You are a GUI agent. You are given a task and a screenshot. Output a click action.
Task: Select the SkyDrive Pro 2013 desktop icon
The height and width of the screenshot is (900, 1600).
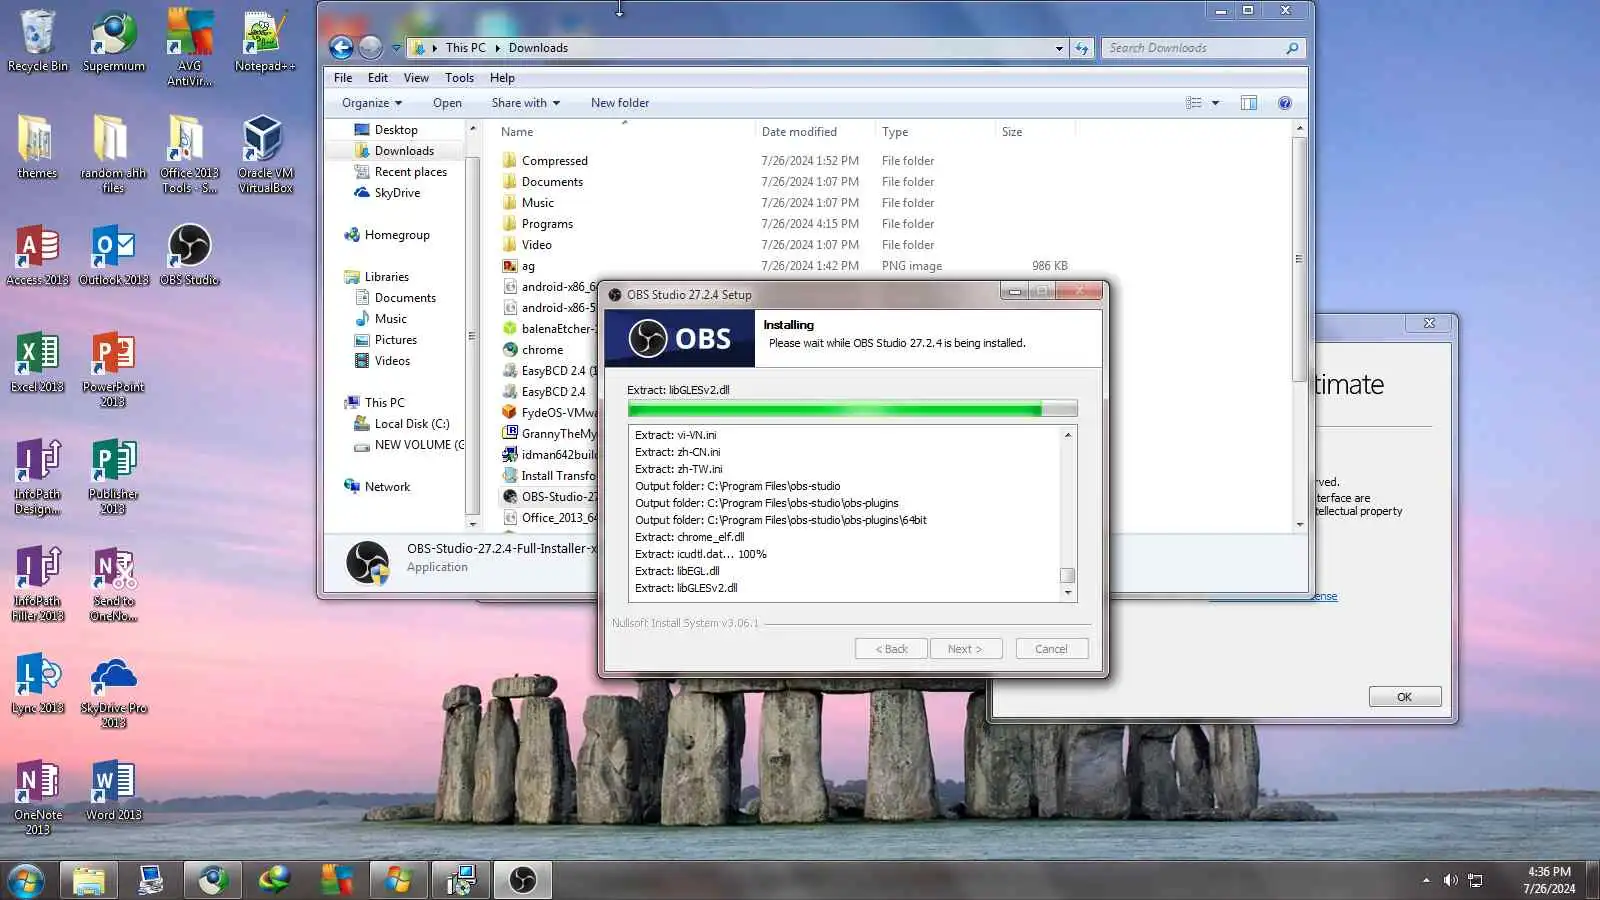(114, 691)
